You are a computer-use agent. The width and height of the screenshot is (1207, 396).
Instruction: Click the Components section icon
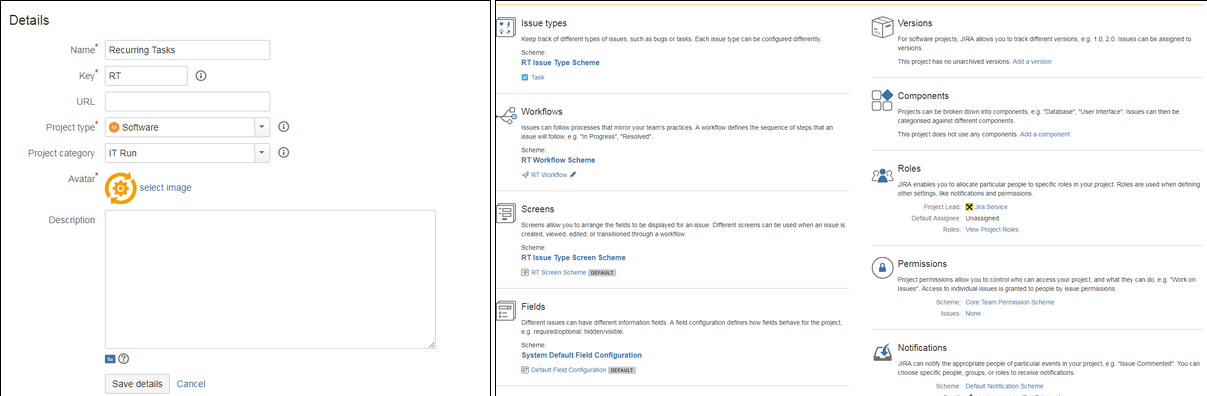click(x=881, y=99)
